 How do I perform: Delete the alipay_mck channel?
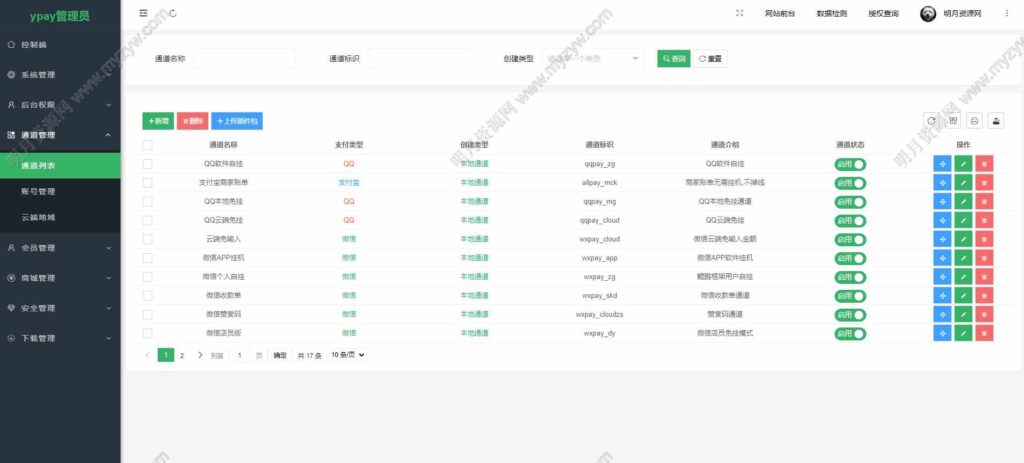point(984,183)
